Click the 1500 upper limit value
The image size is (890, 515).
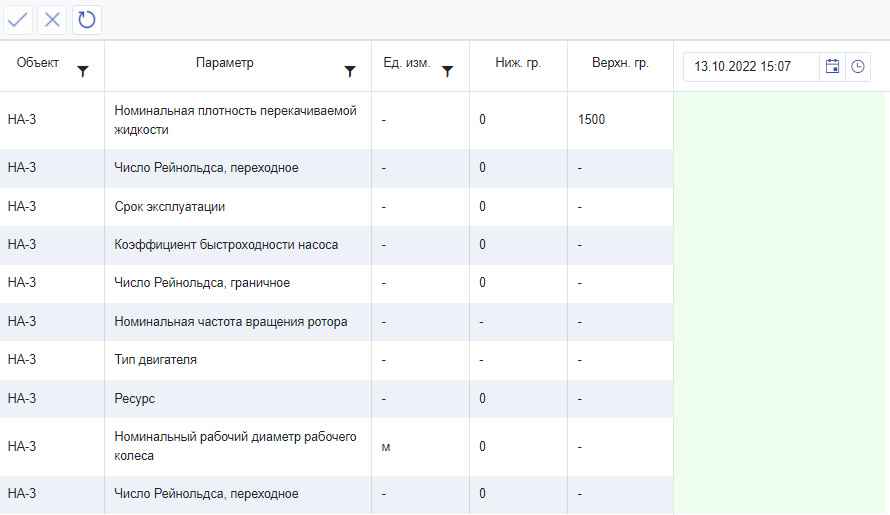[591, 120]
